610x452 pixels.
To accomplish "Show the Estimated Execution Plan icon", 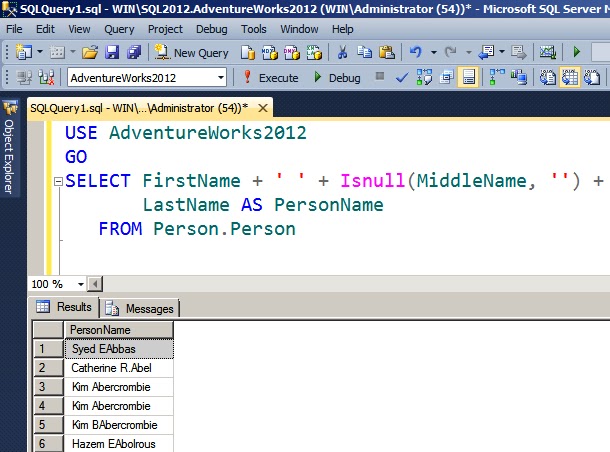I will tap(424, 77).
